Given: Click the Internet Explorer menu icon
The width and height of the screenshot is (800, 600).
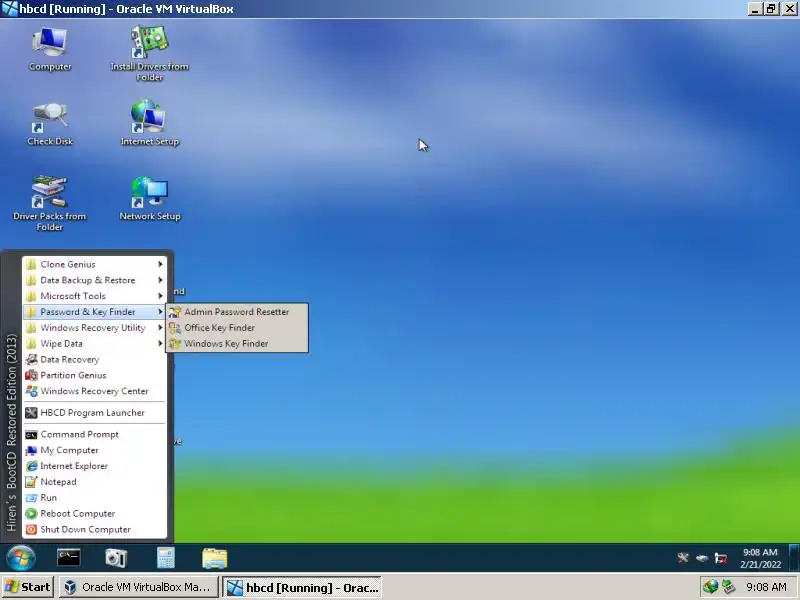Looking at the screenshot, I should (x=31, y=466).
